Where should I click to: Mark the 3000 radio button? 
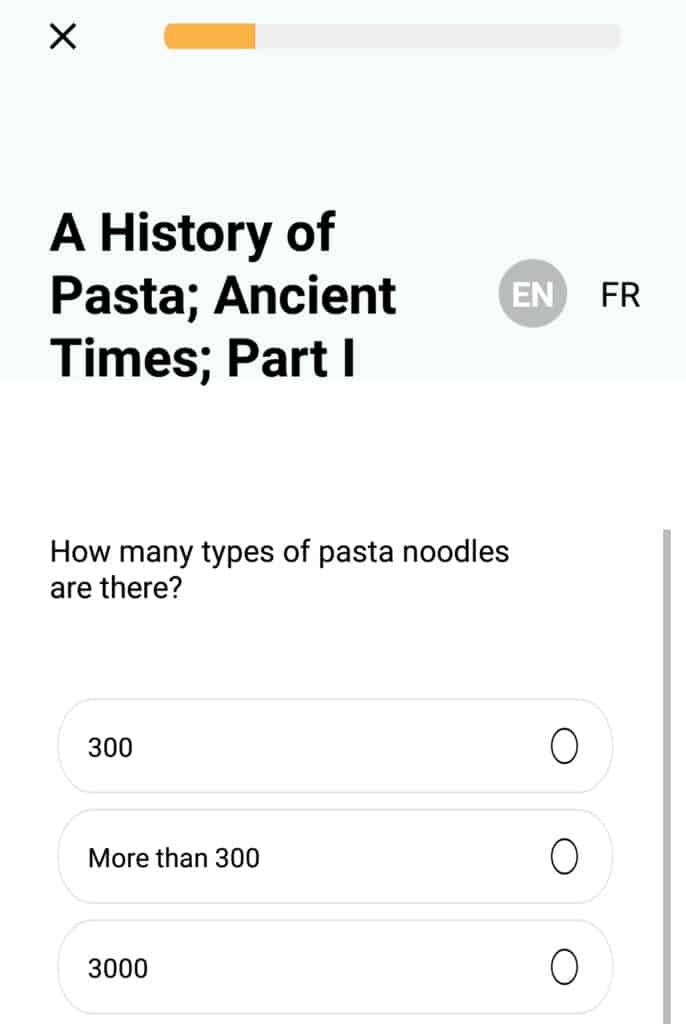click(564, 967)
